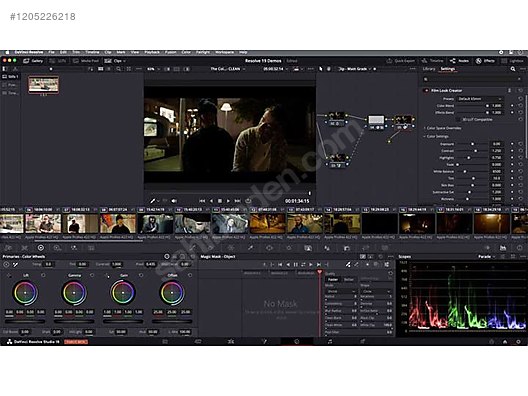Open the Magic Mask palette
Image resolution: width=528 pixels, height=396 pixels.
(x=308, y=248)
